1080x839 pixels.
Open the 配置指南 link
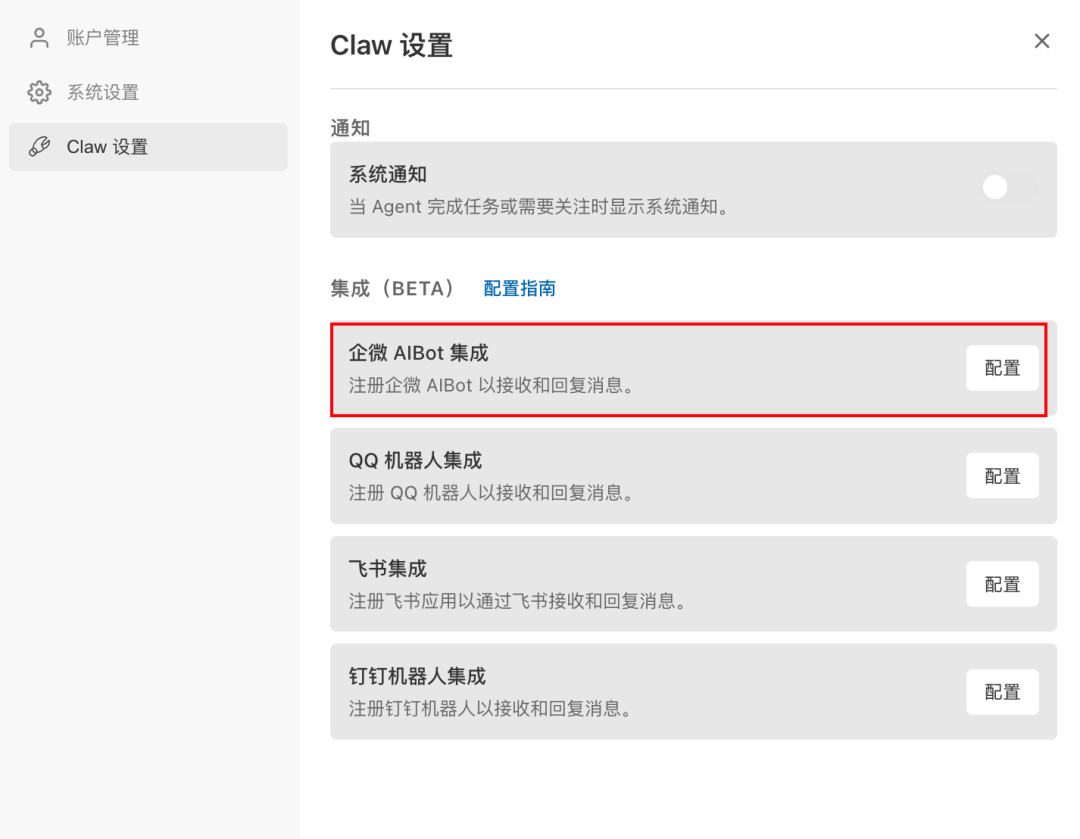[x=519, y=288]
